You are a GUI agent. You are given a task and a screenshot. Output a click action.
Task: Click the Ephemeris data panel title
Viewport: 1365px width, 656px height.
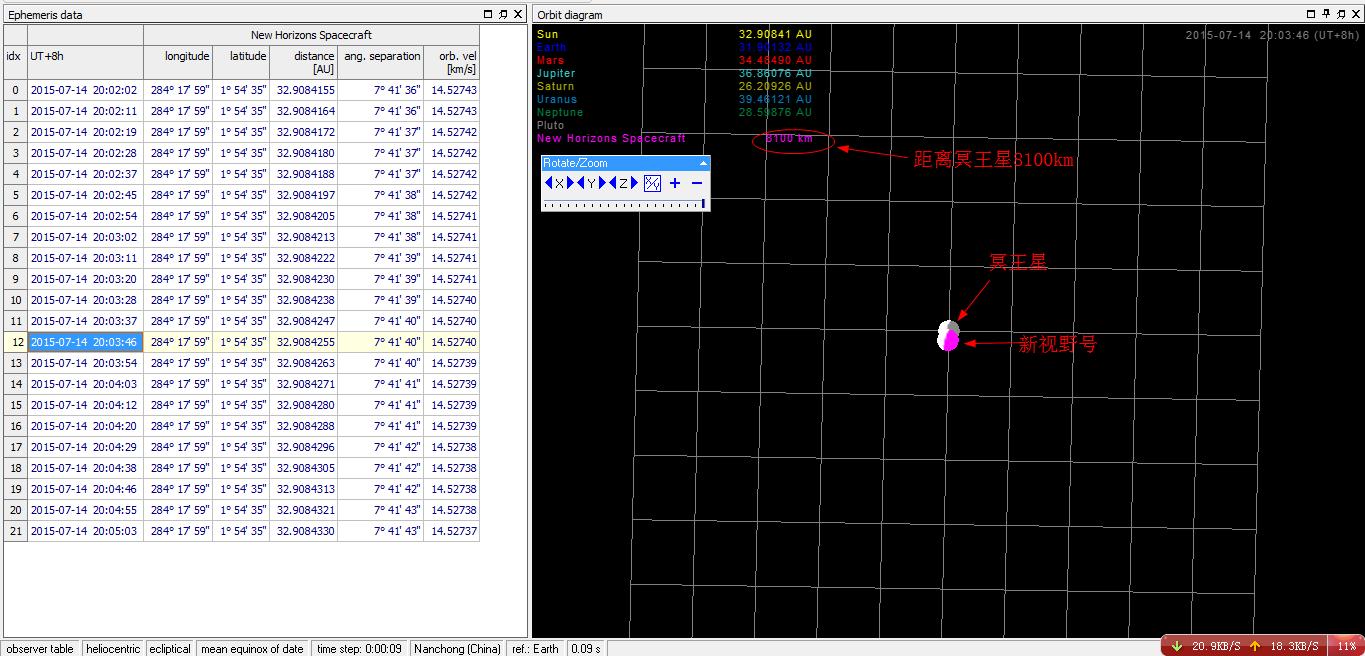[x=45, y=15]
